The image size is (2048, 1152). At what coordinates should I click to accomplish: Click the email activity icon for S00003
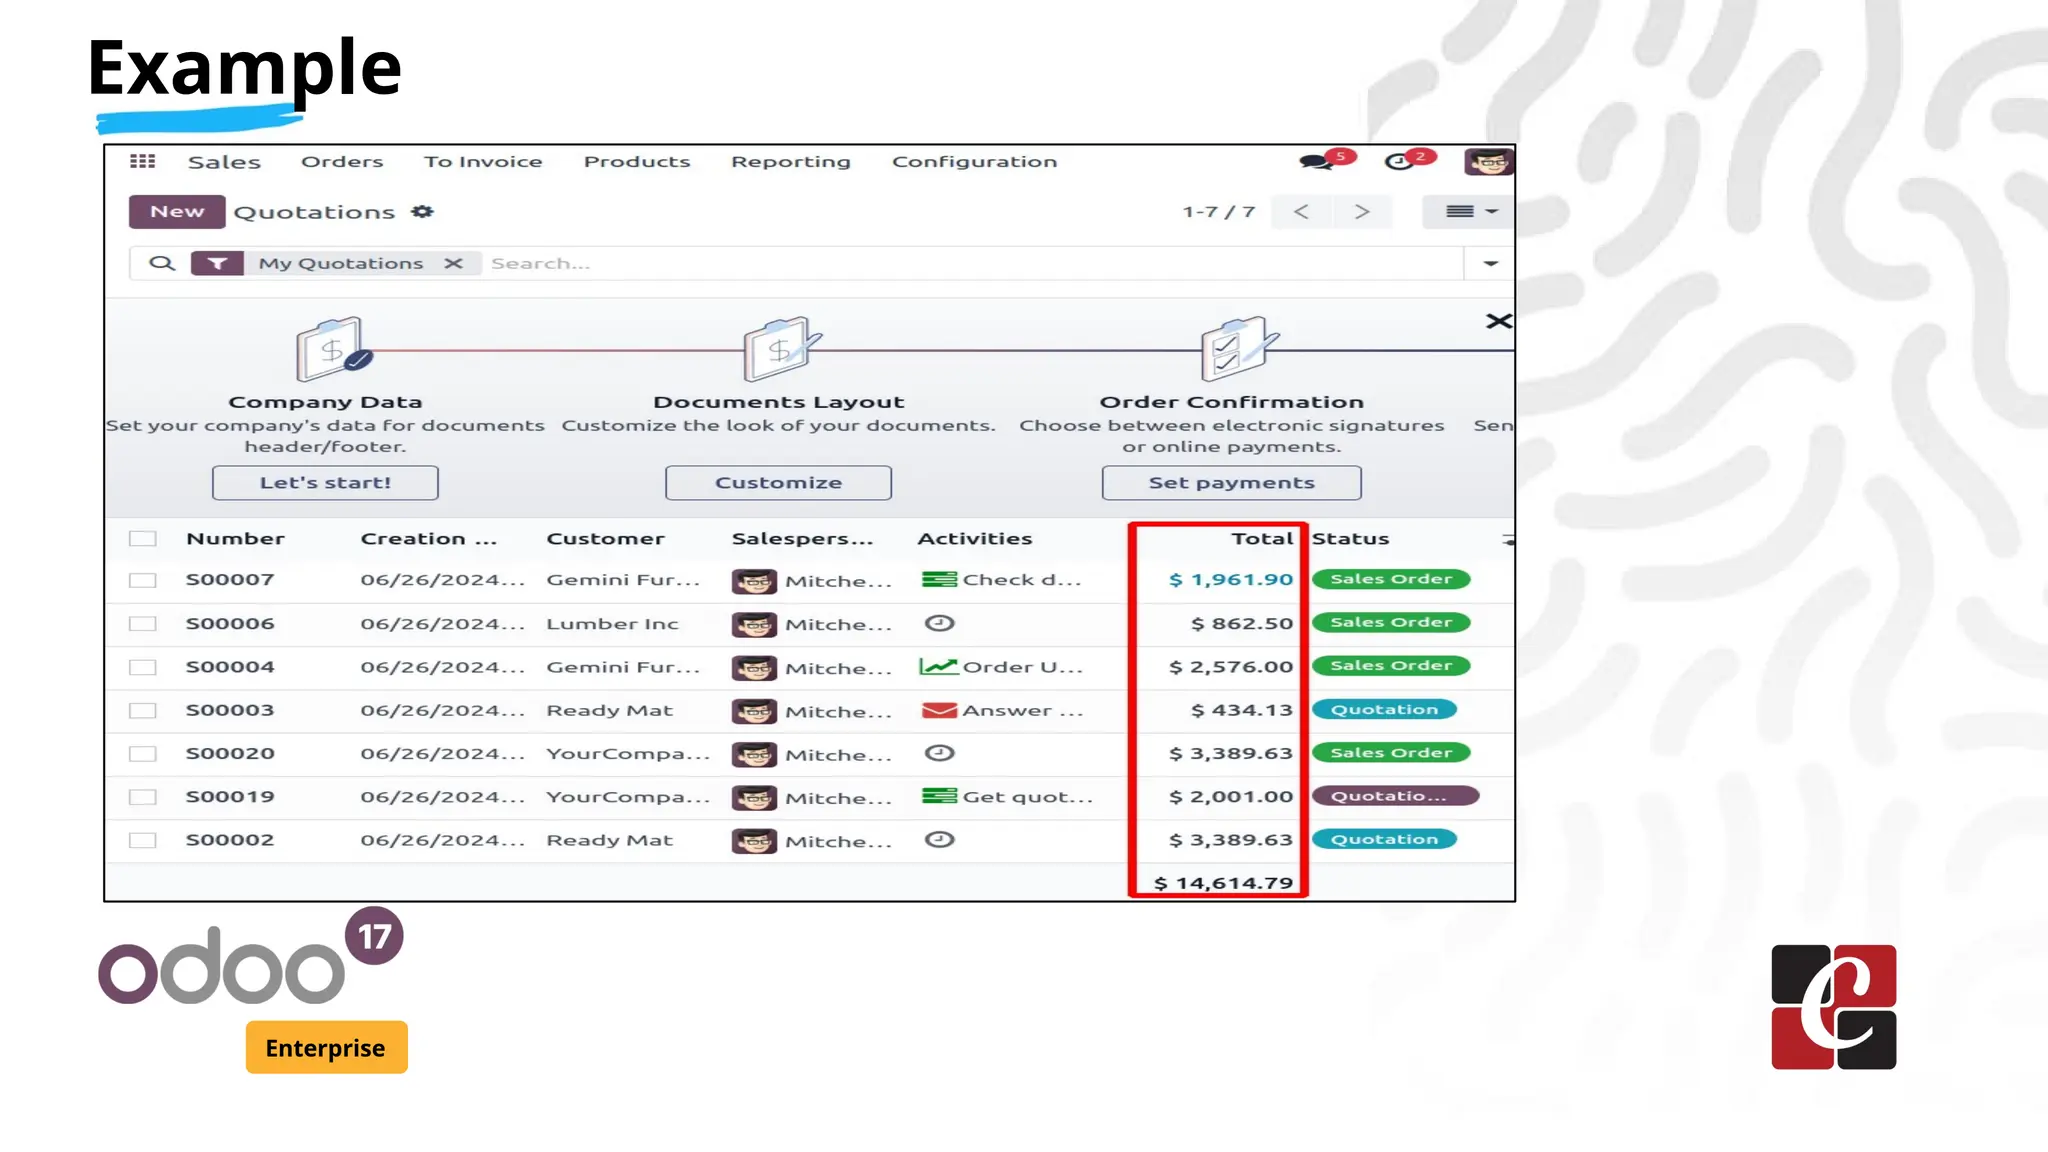939,710
